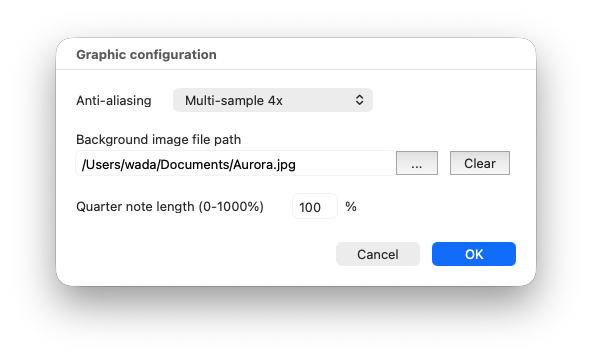Click the up-down chevron on Multi-sample 4x
Viewport: 592px width, 360px height.
pos(359,100)
